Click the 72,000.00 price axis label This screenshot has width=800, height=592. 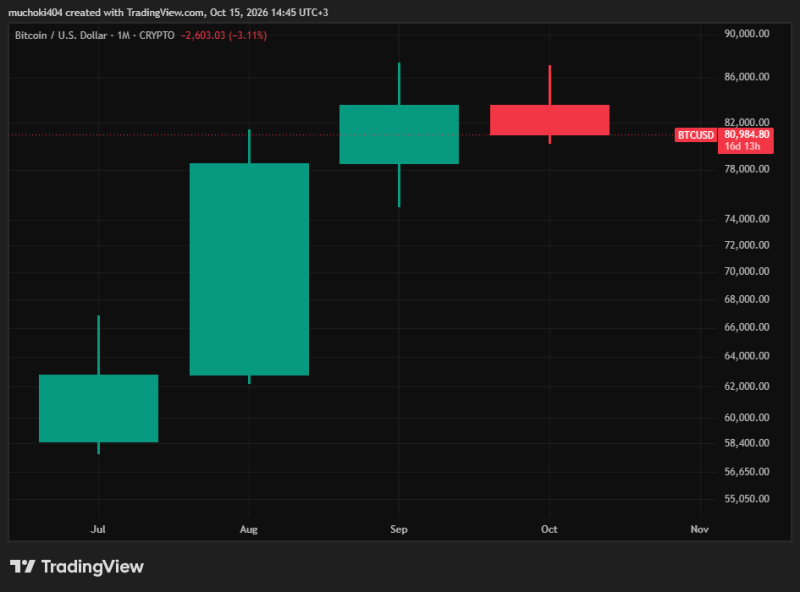[x=747, y=245]
